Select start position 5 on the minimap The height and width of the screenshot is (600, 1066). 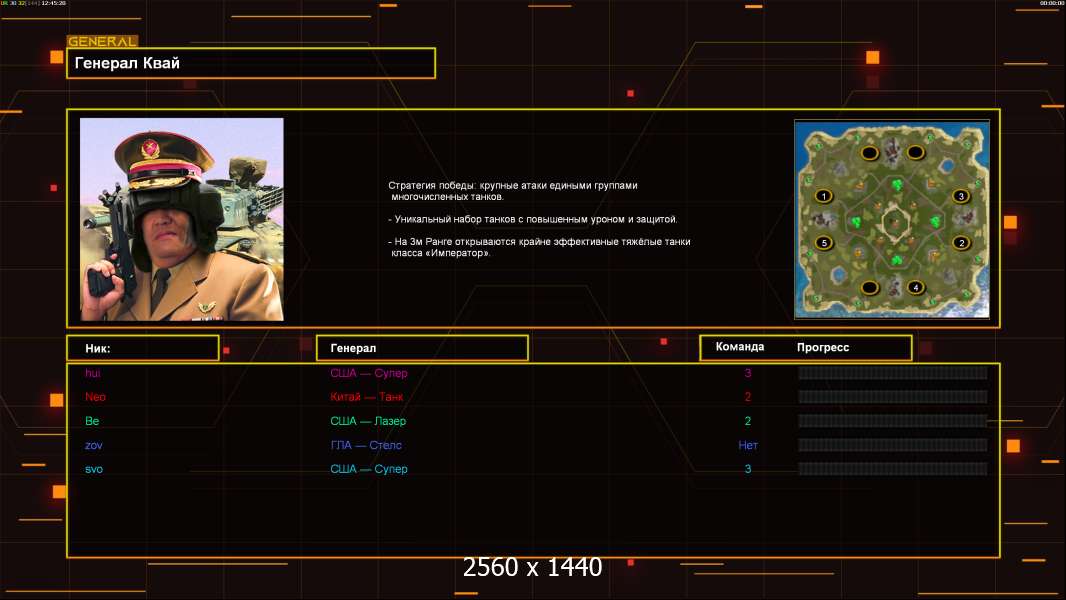[824, 242]
